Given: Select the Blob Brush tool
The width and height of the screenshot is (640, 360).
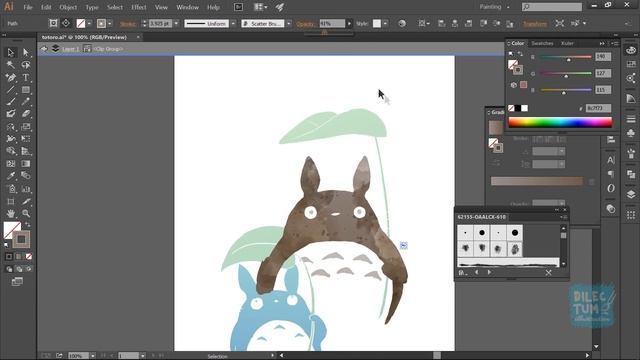Looking at the screenshot, I should tap(11, 114).
